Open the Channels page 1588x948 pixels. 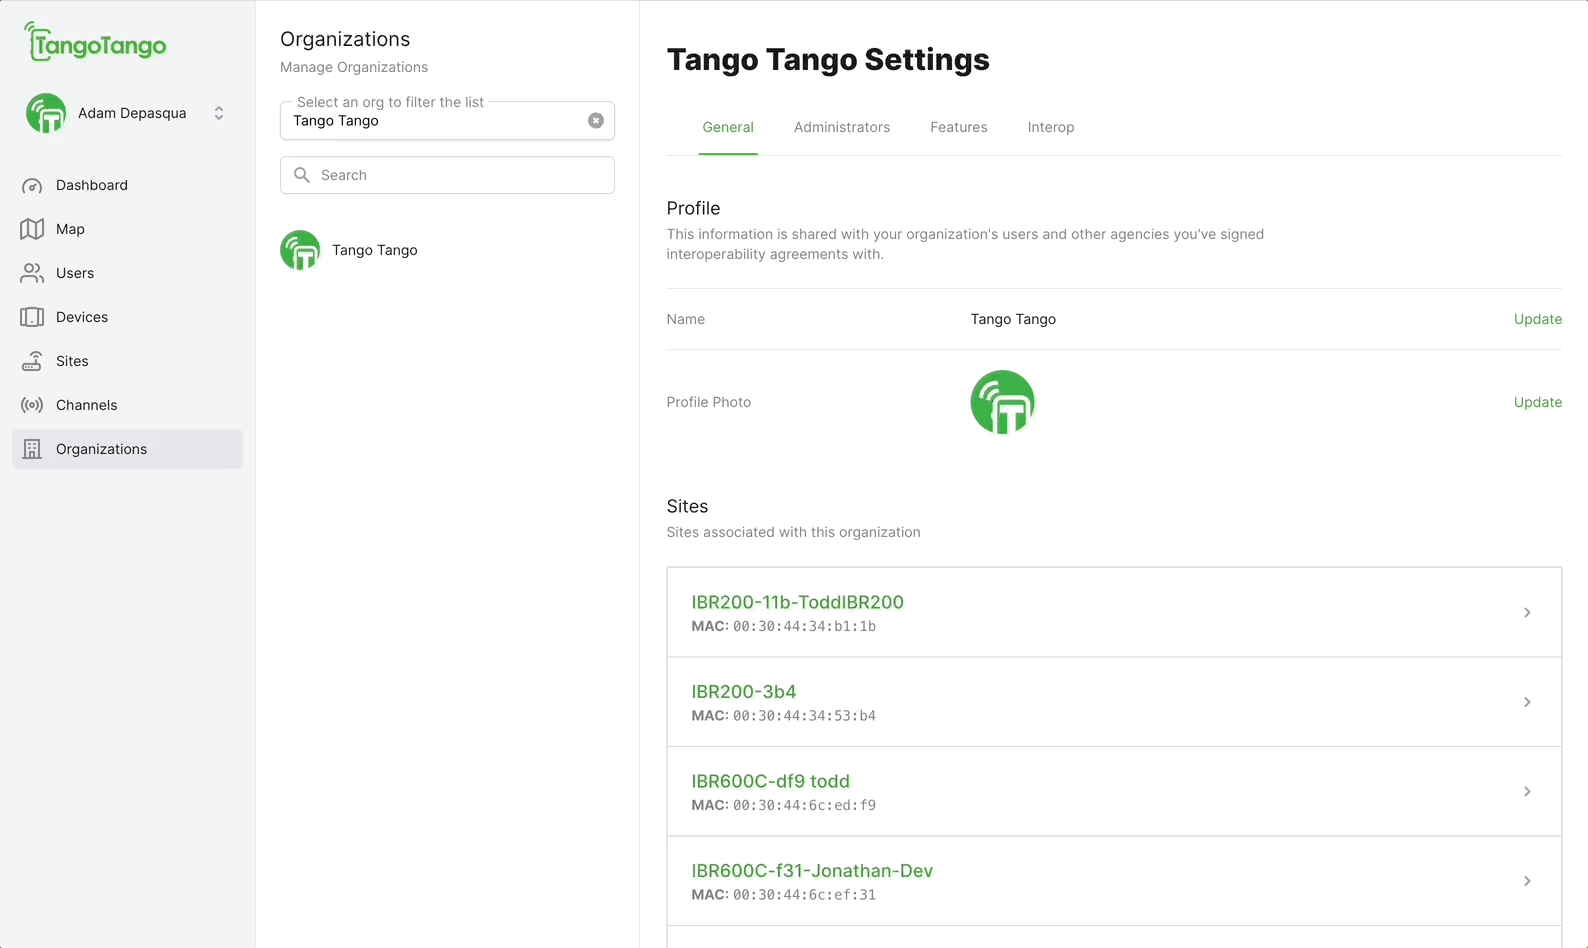(127, 405)
